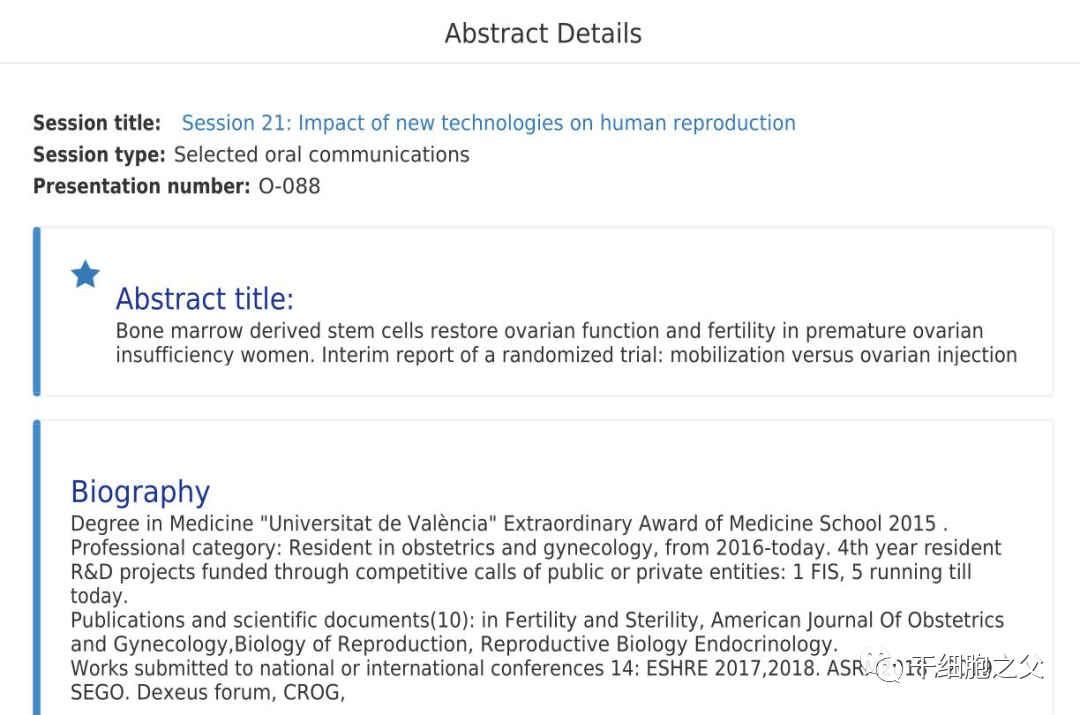Click the Abstract Details page heading
Screen dimensions: 1080x715
tap(543, 33)
